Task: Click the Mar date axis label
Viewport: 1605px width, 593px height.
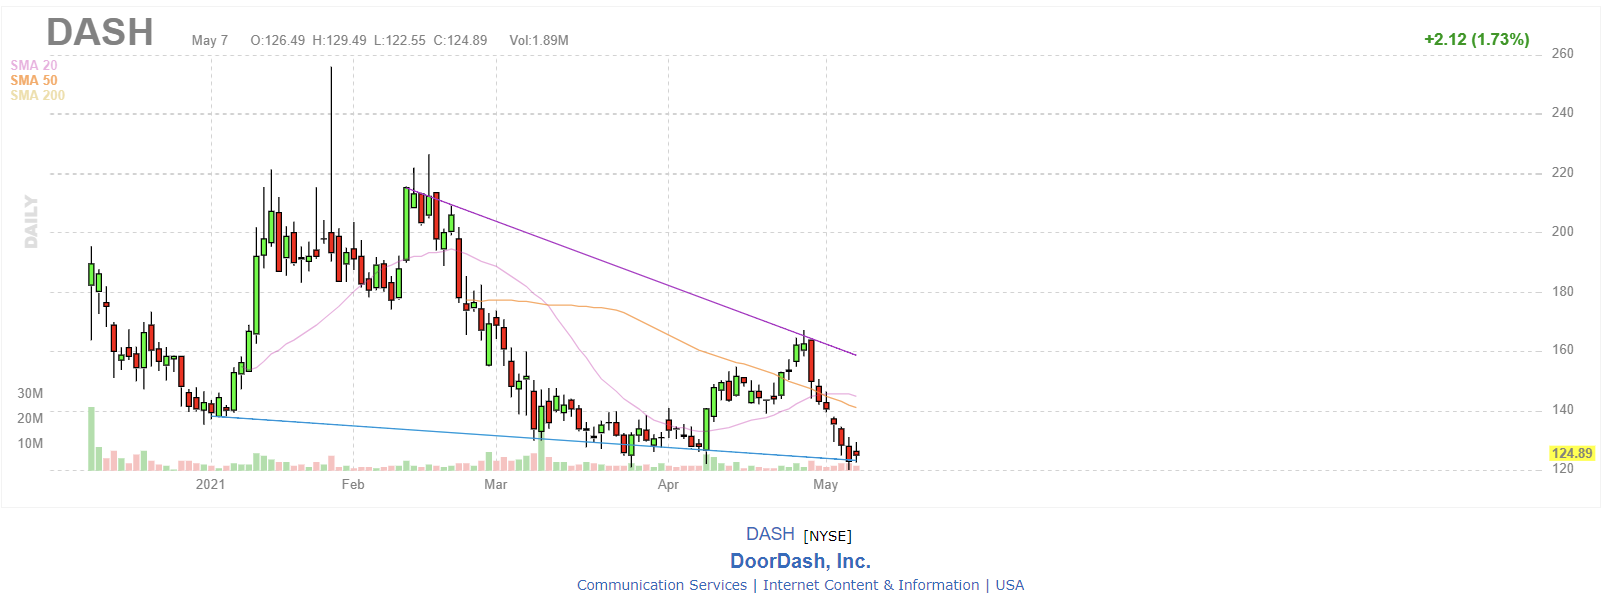Action: tap(495, 484)
